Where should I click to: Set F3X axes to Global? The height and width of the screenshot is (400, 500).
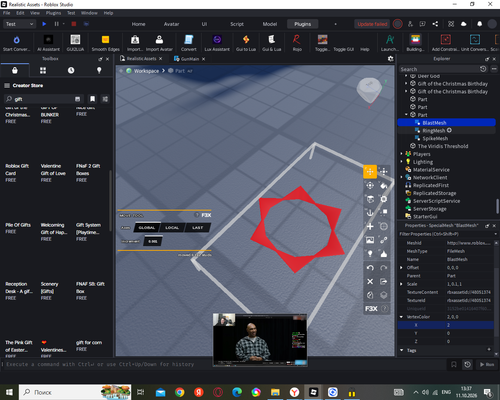[x=147, y=228]
